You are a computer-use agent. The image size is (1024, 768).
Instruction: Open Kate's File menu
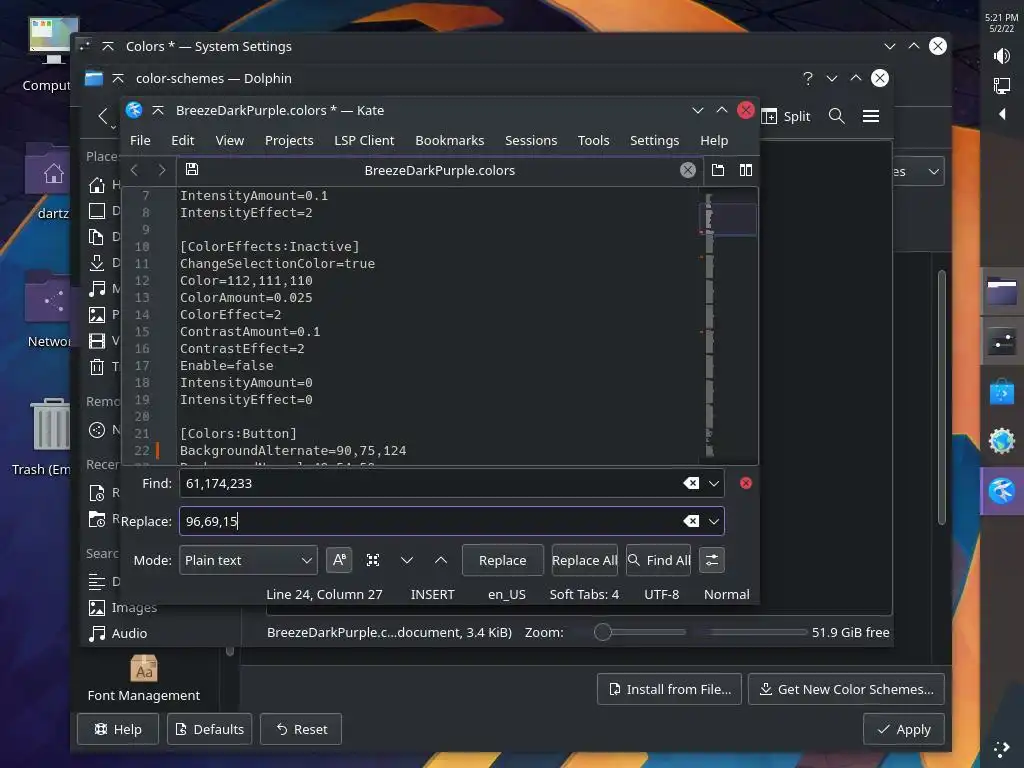(140, 140)
